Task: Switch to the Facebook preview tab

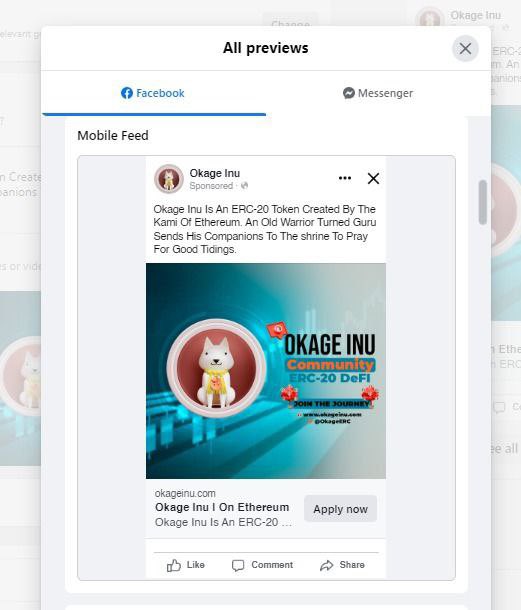Action: tap(153, 93)
